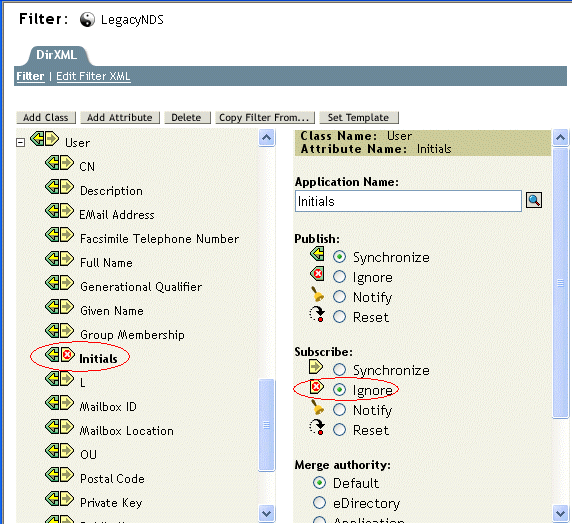Select Publish Notify radio button
The width and height of the screenshot is (572, 524).
(x=339, y=297)
